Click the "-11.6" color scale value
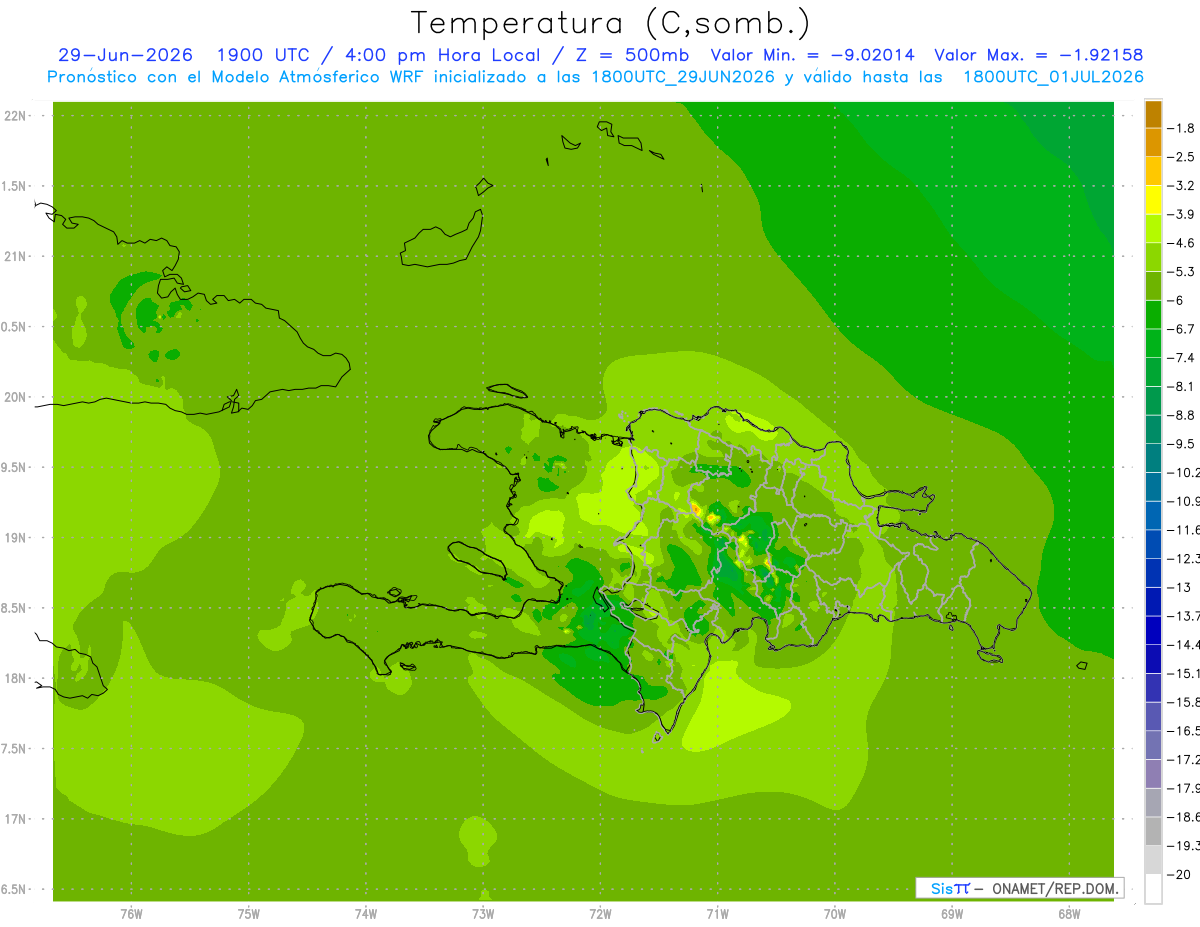This screenshot has width=1200, height=927. pyautogui.click(x=1184, y=529)
